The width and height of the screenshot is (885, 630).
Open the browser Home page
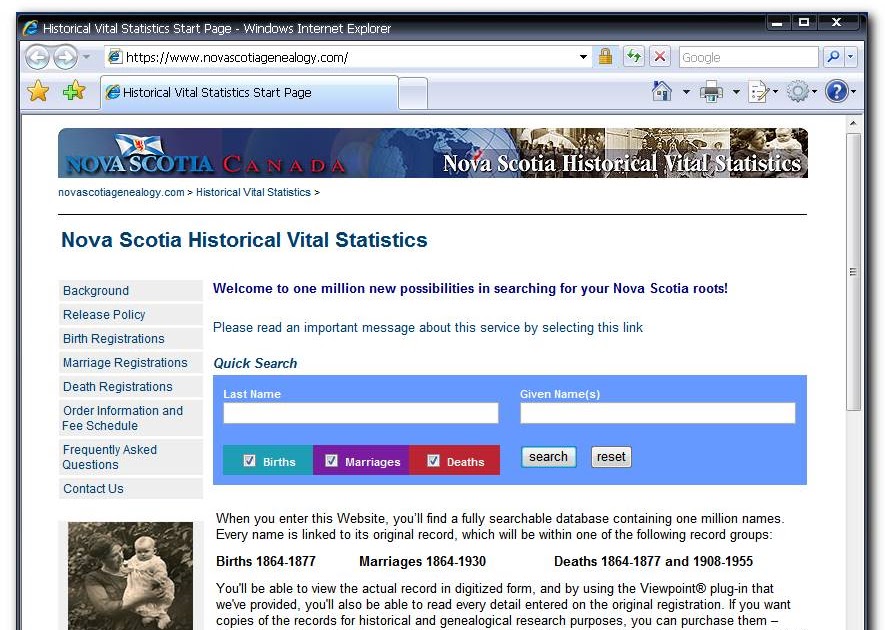660,90
